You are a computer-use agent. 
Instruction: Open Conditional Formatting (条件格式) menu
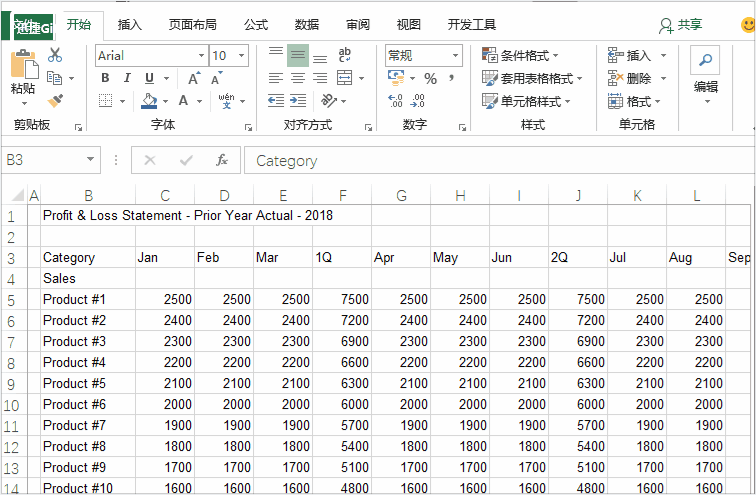pos(520,55)
